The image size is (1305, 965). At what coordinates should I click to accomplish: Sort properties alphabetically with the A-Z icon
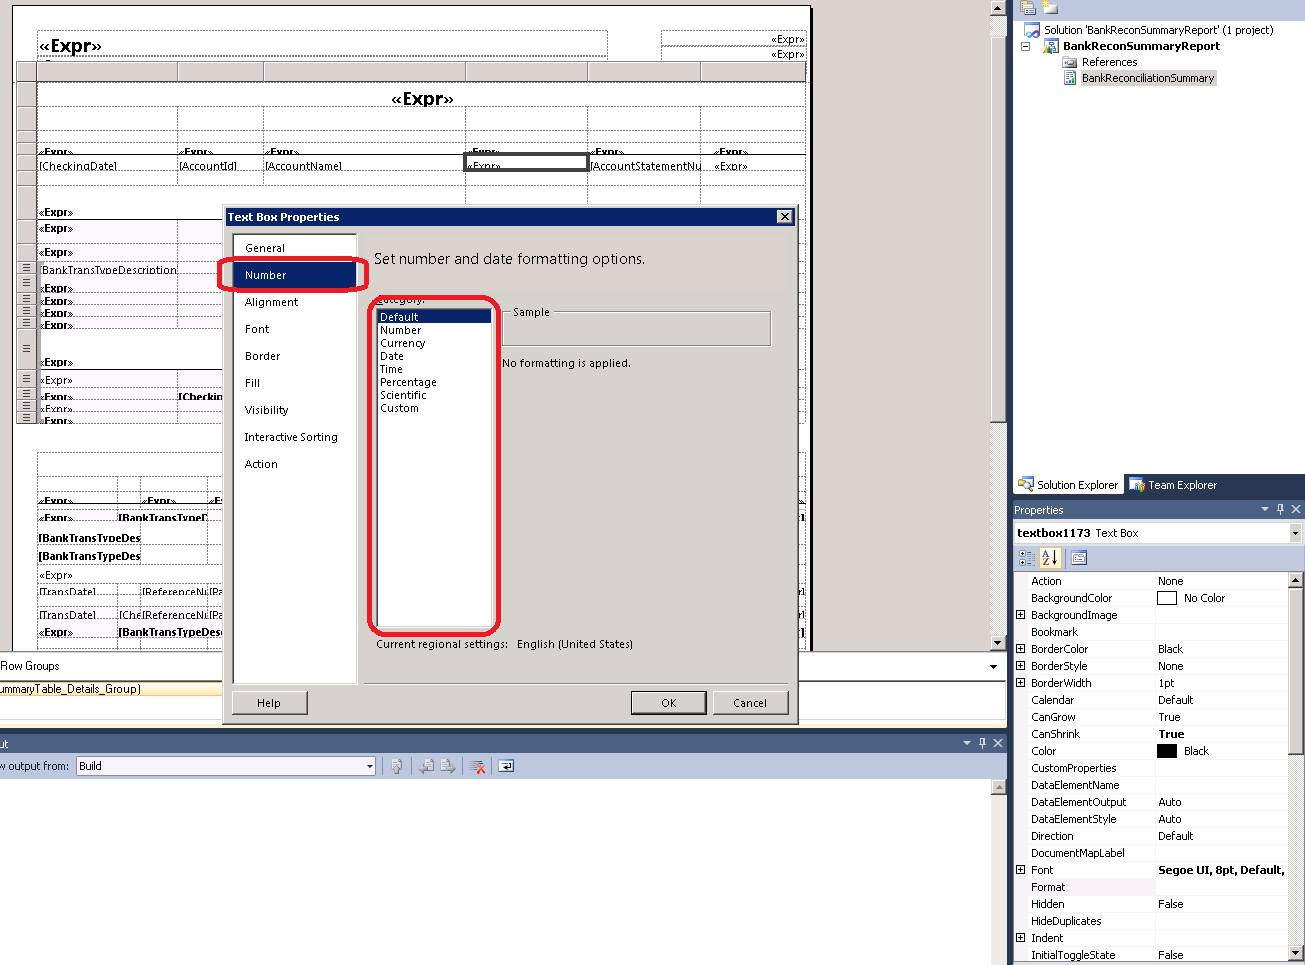1049,557
